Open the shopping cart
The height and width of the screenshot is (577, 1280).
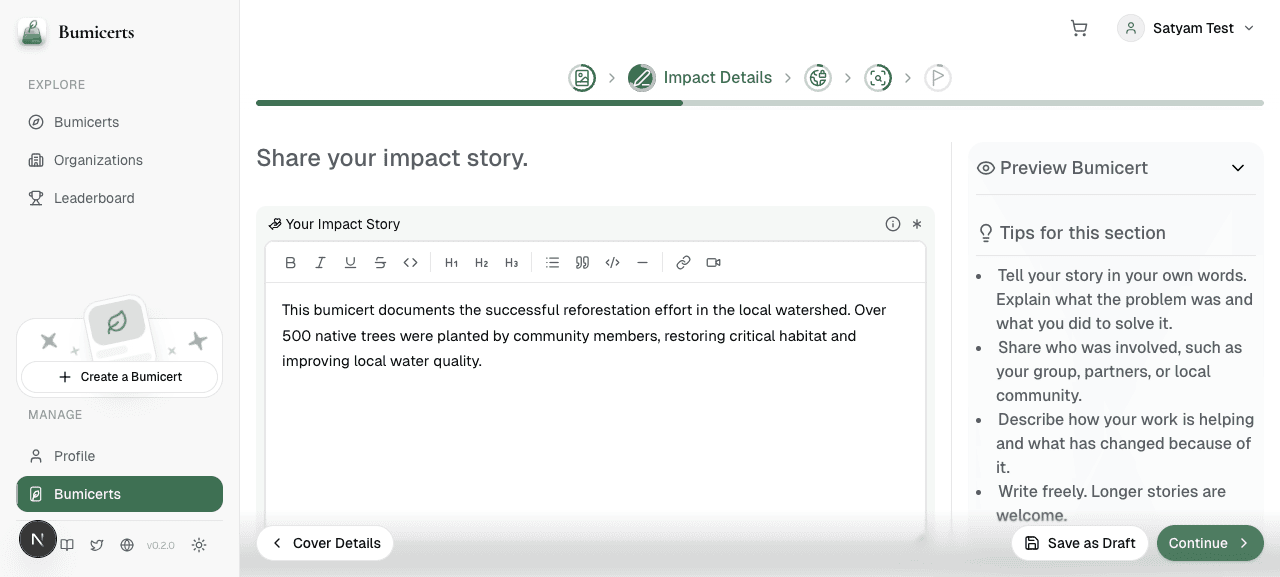[x=1078, y=28]
